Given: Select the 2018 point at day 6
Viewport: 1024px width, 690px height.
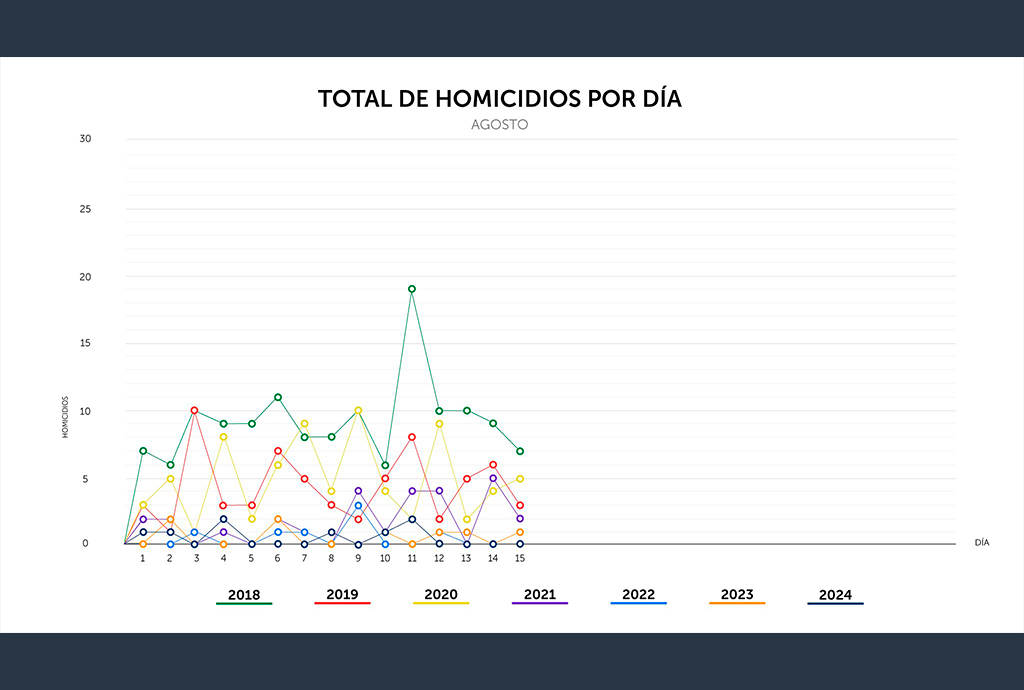Looking at the screenshot, I should coord(277,397).
